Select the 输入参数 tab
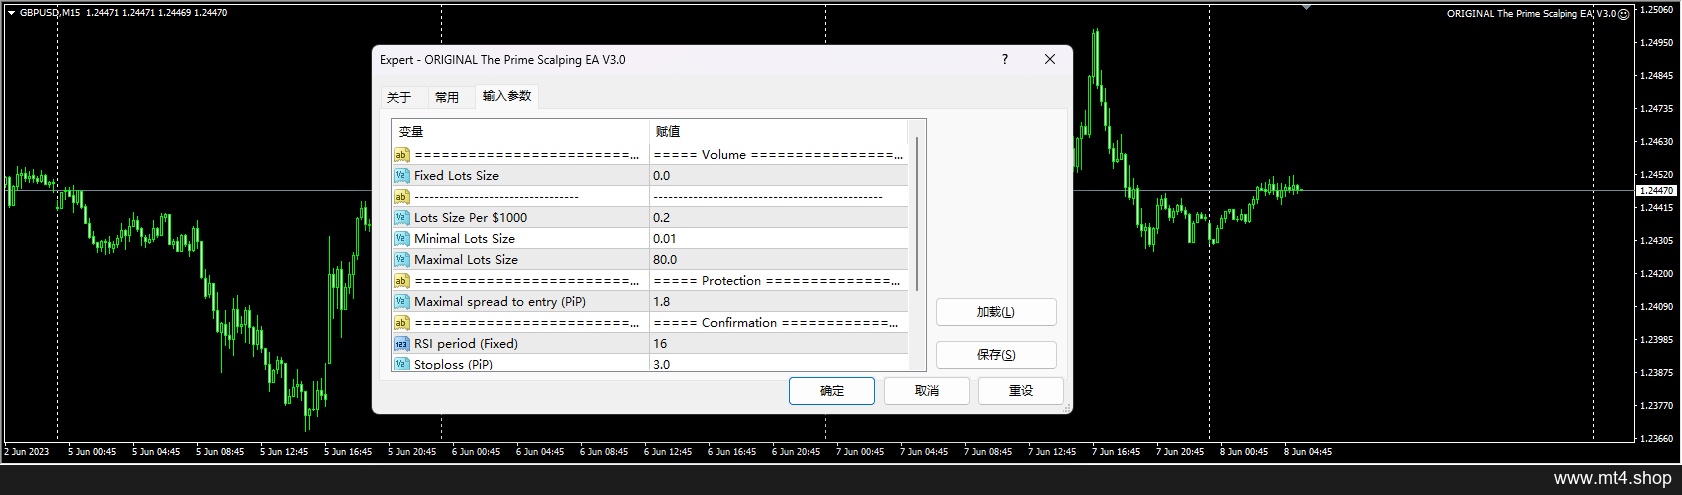Image resolution: width=1682 pixels, height=495 pixels. tap(507, 96)
